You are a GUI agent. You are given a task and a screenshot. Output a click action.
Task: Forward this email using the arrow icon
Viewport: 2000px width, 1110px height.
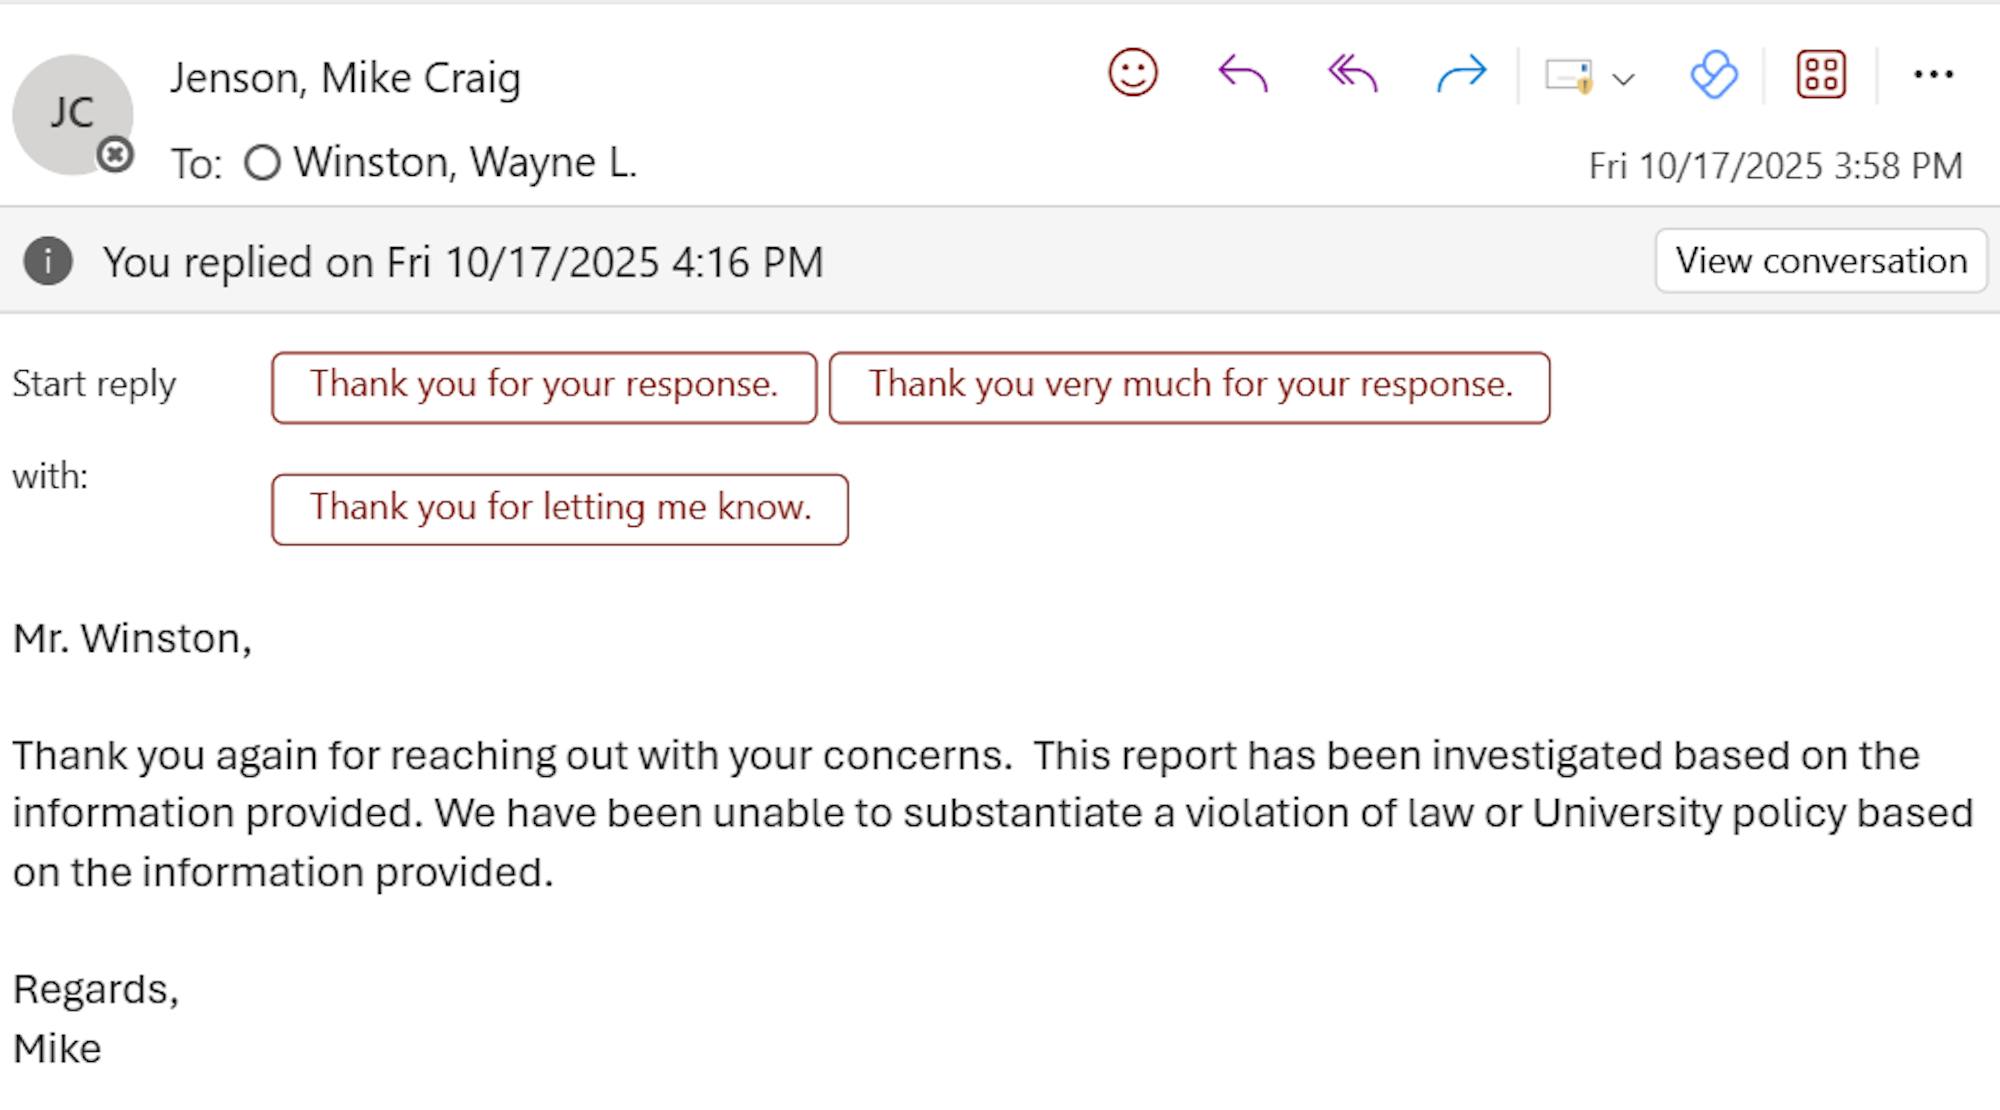tap(1461, 74)
